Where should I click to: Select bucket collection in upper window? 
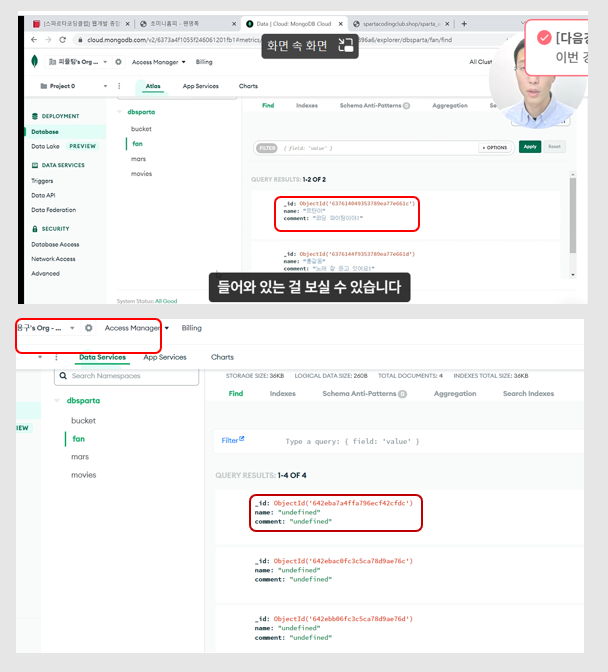click(141, 129)
